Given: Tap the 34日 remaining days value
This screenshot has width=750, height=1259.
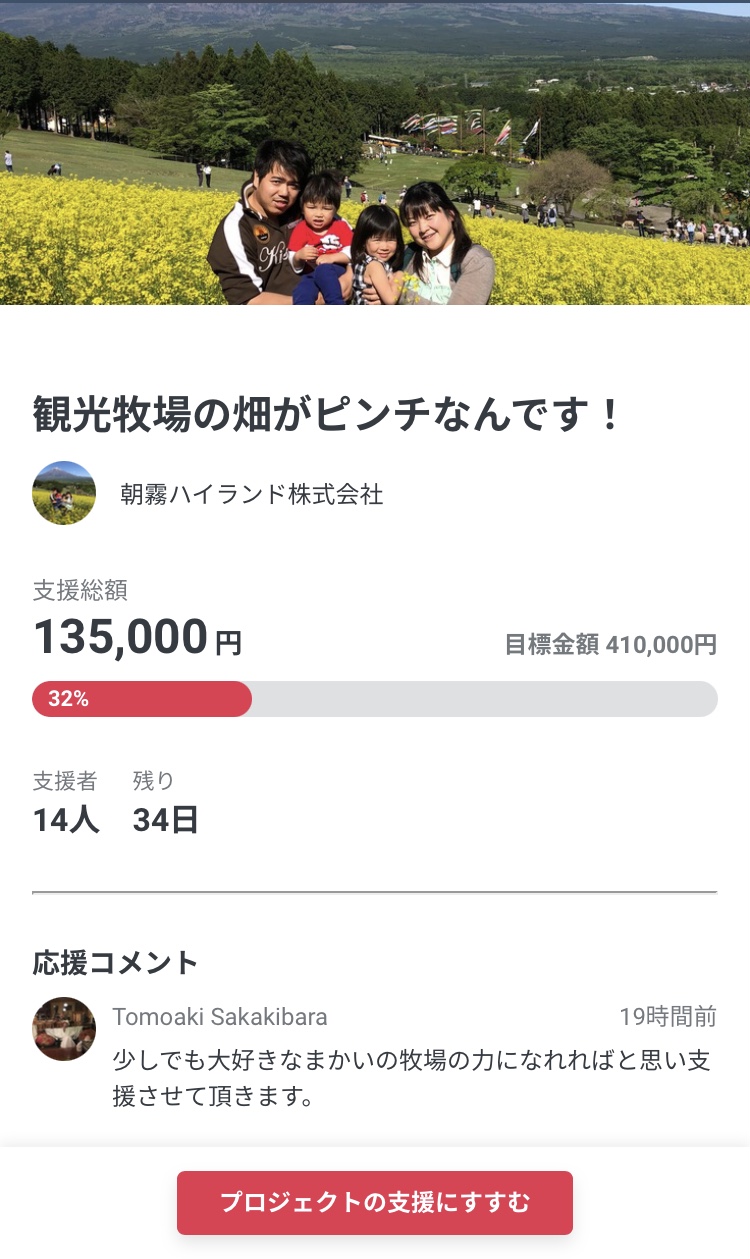Looking at the screenshot, I should (166, 820).
